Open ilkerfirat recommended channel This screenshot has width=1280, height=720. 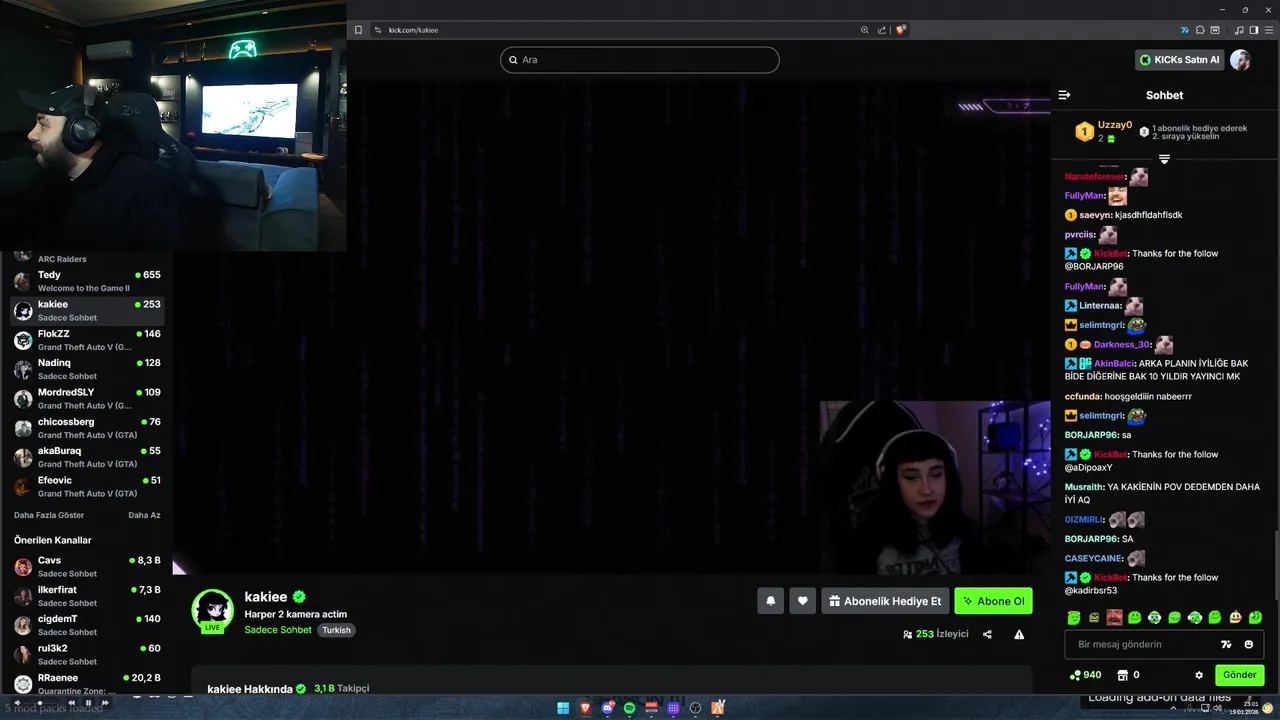click(88, 596)
